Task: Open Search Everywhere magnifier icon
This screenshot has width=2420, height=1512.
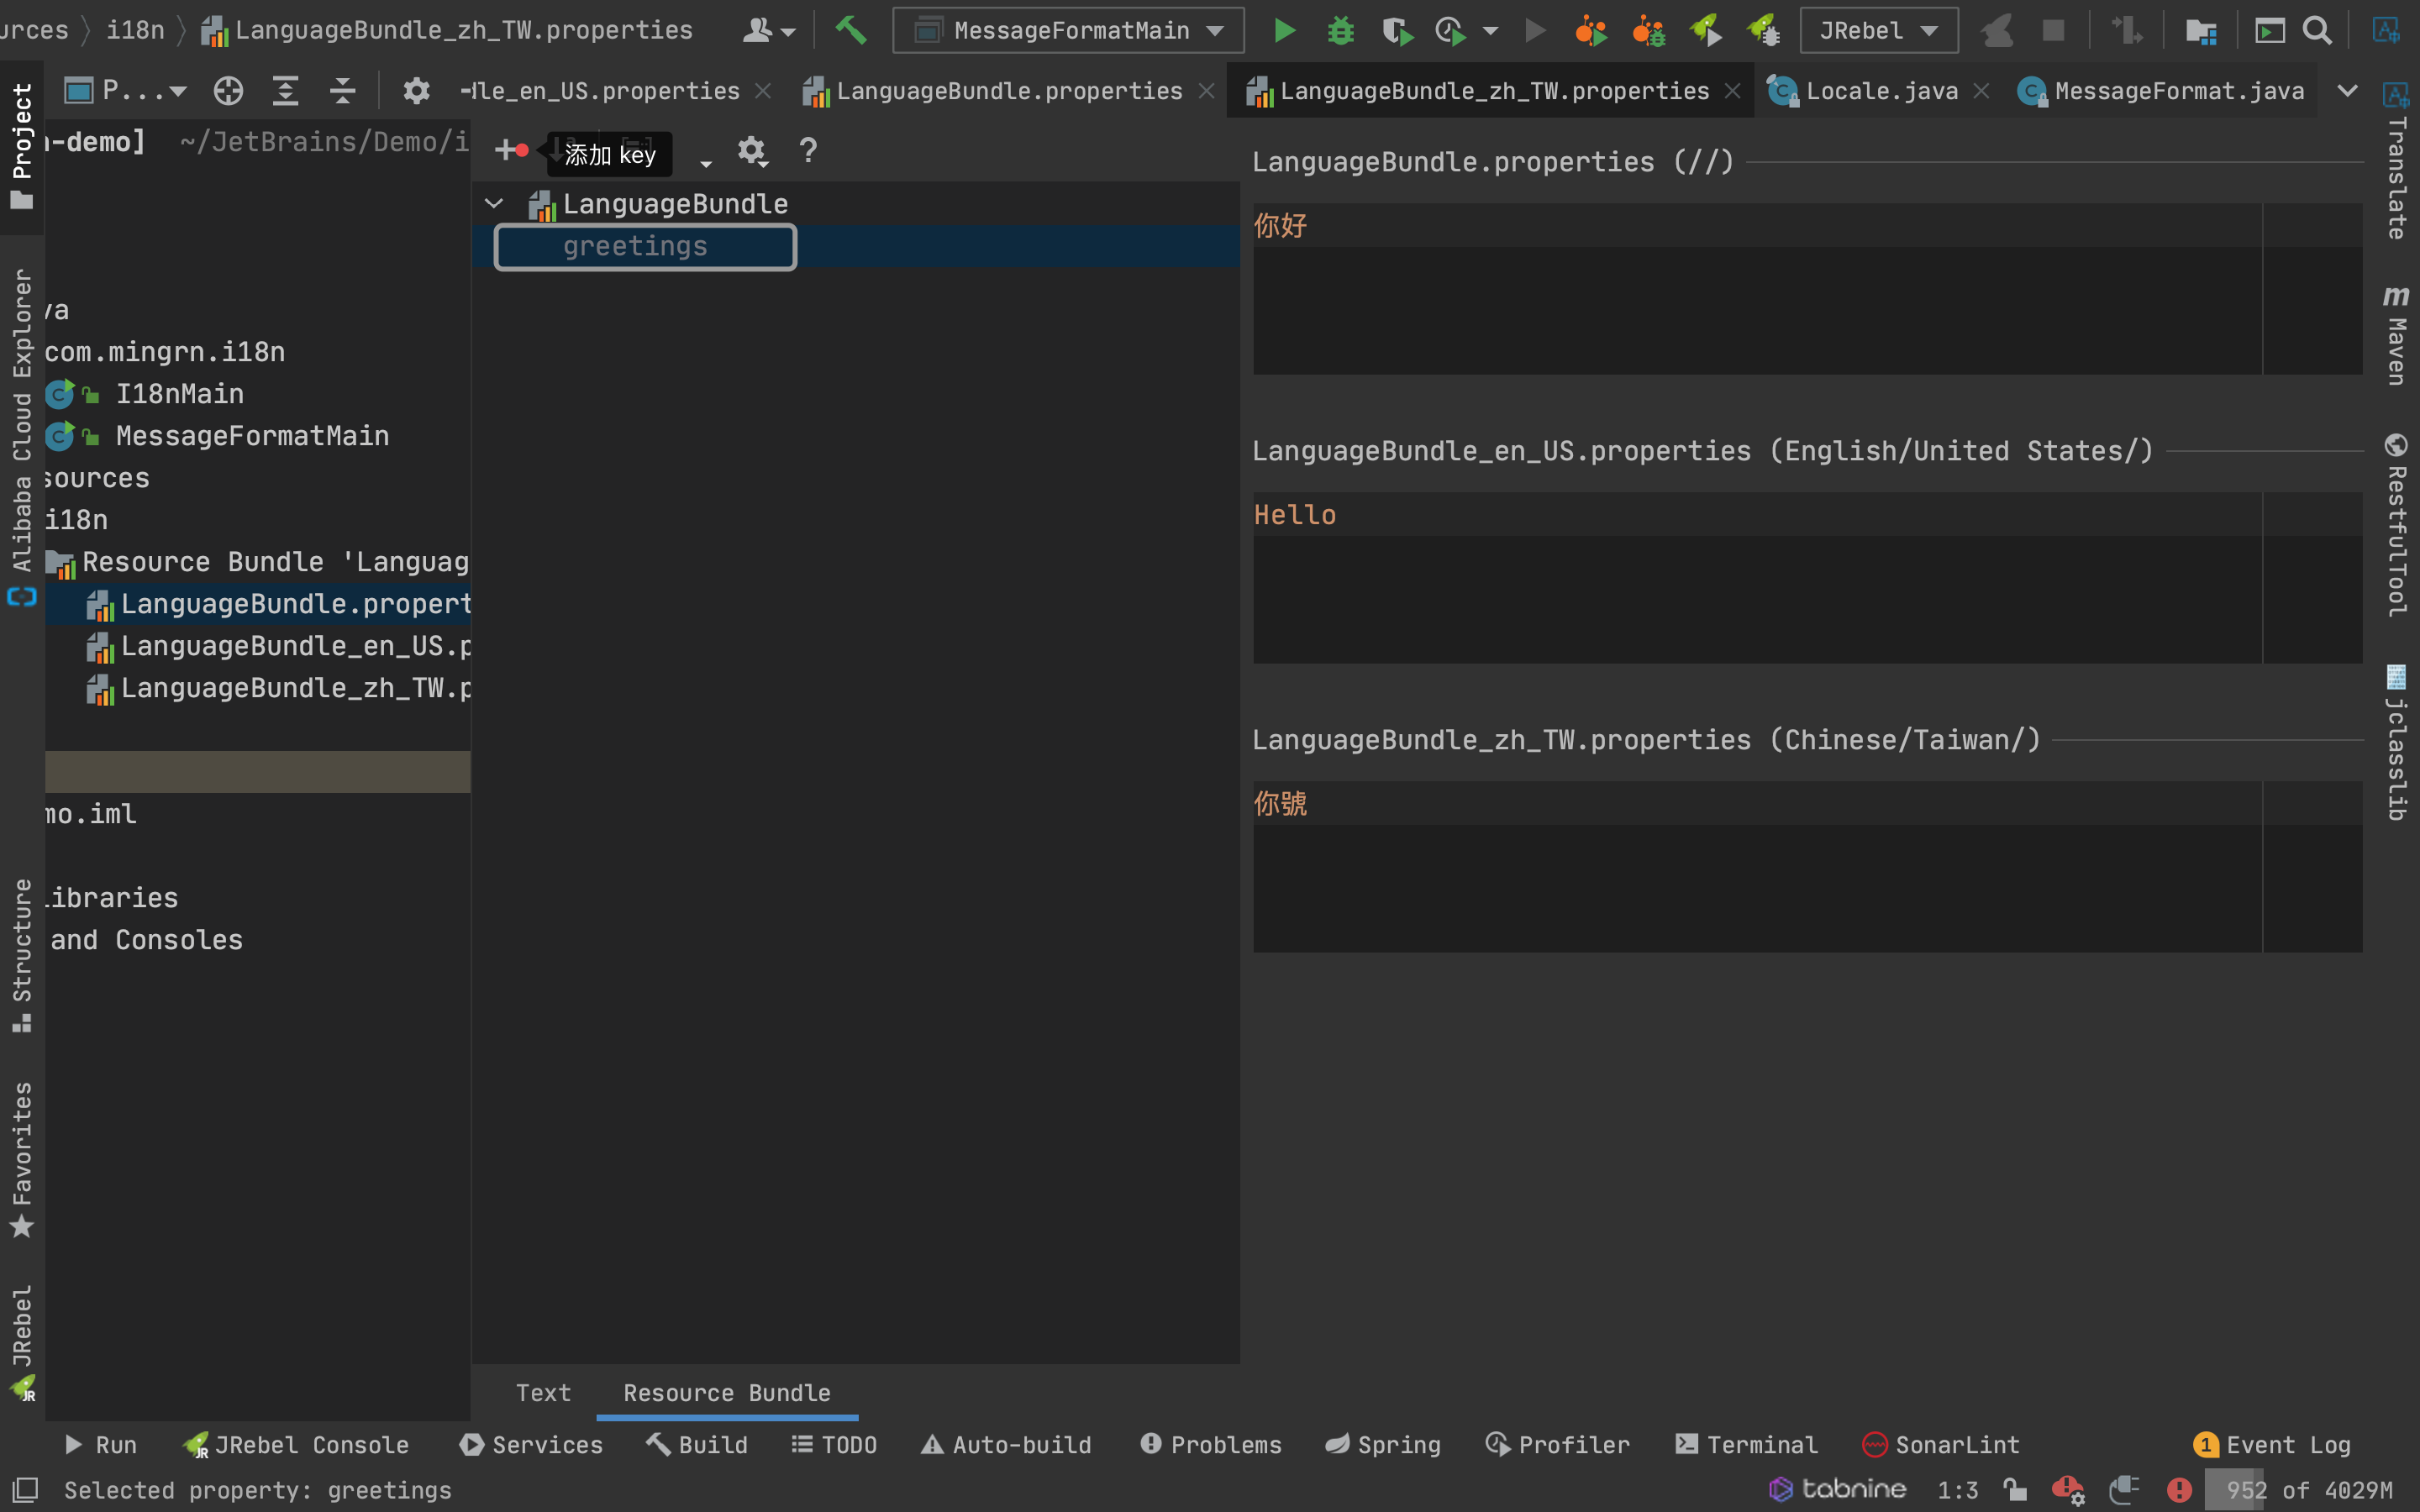Action: point(2316,31)
